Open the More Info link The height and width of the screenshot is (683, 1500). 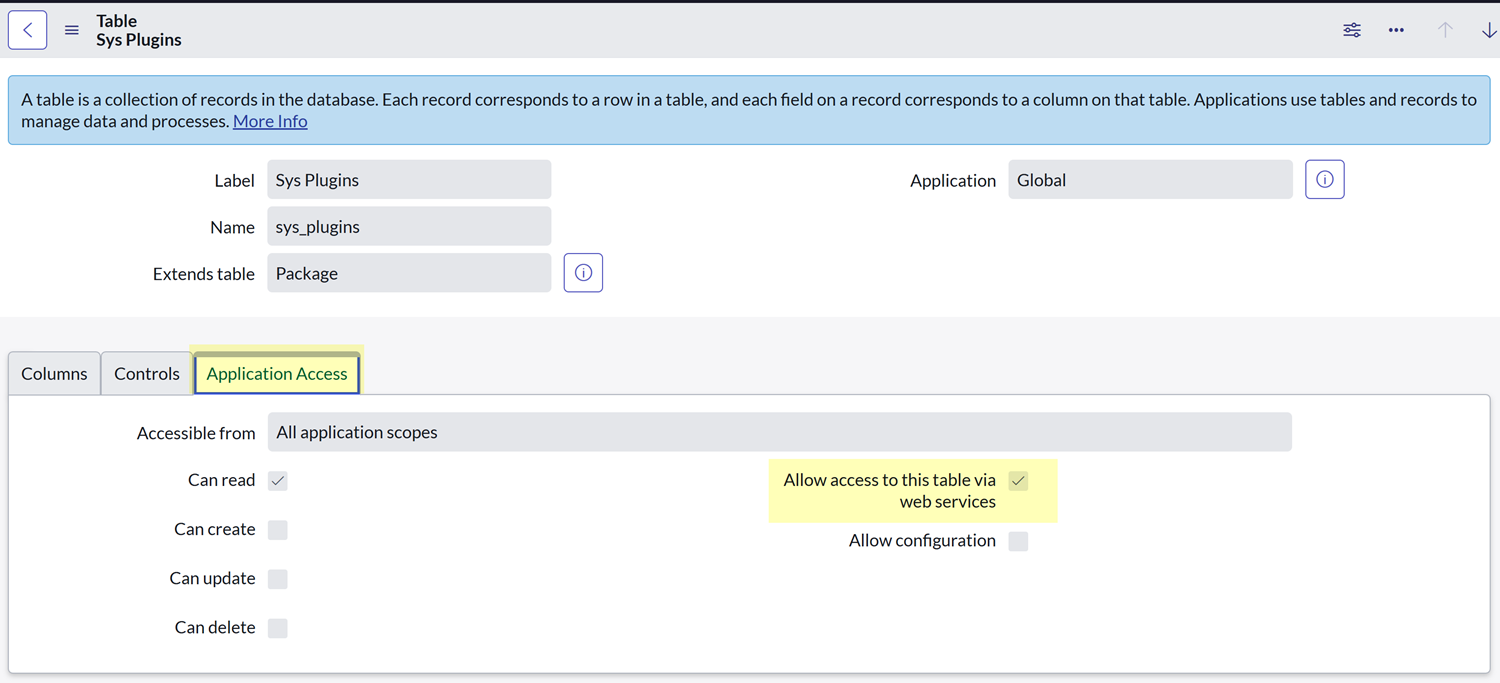coord(270,121)
